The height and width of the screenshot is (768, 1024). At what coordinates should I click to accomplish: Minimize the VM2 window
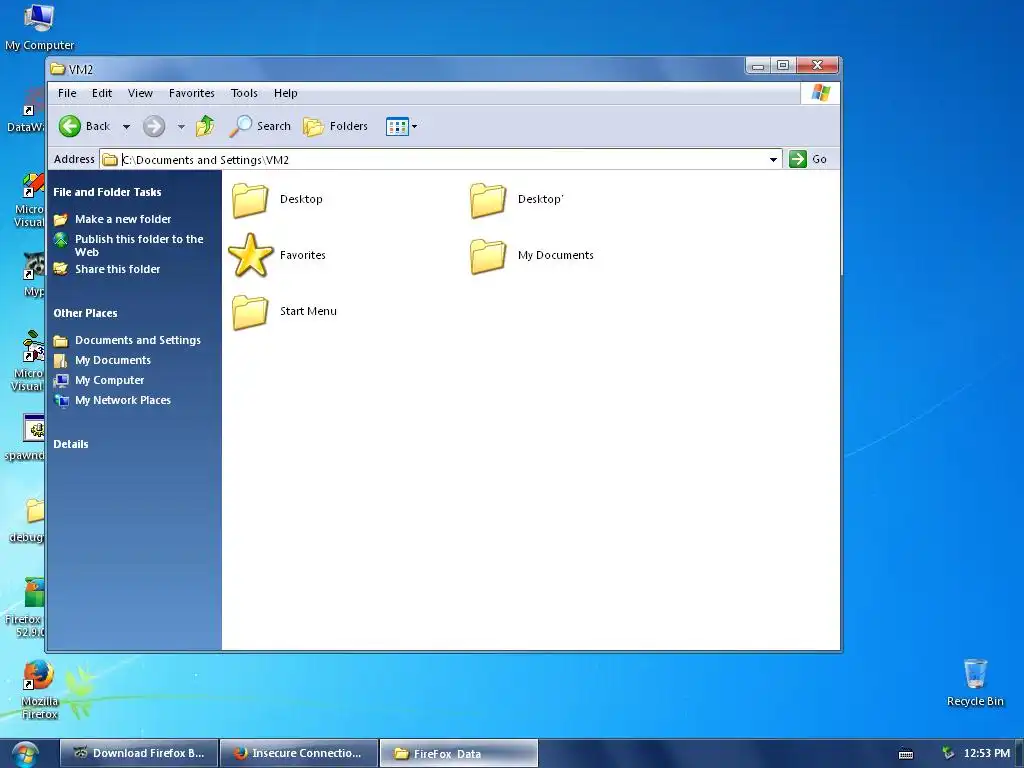[758, 65]
